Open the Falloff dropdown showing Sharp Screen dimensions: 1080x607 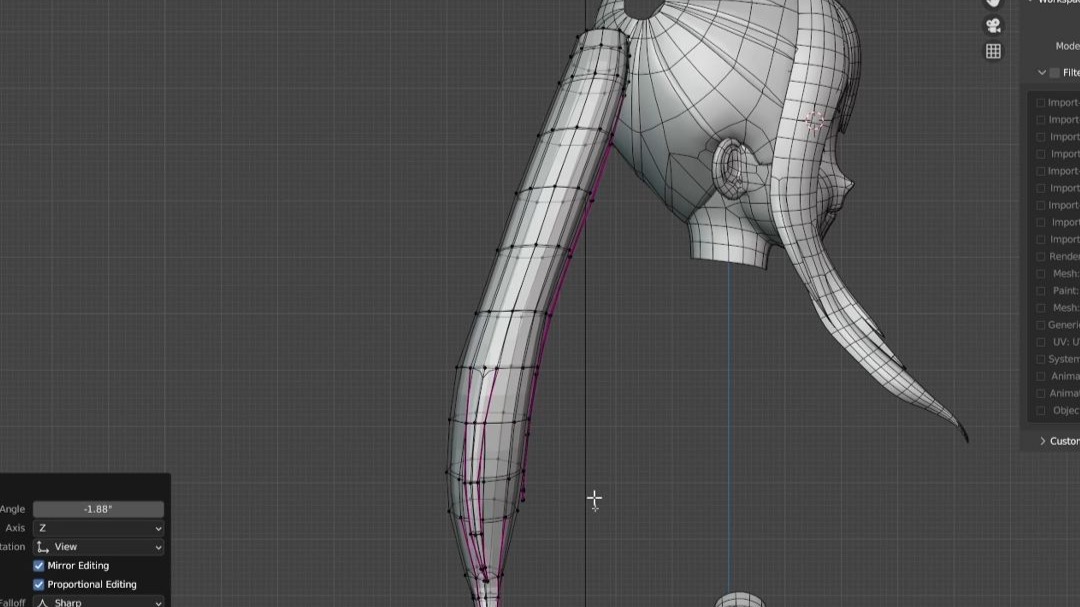(x=98, y=601)
